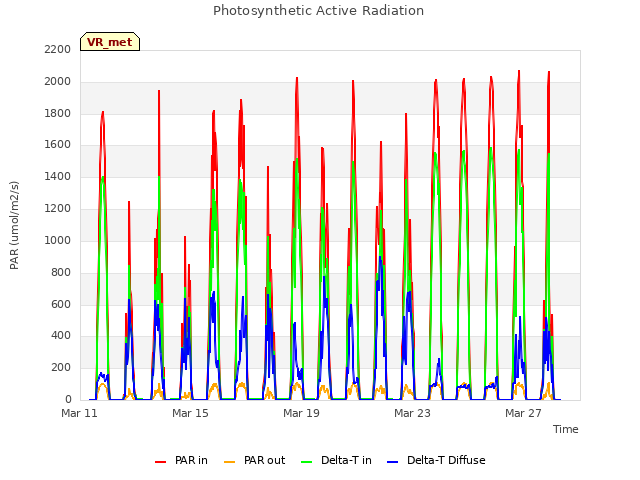Toggle the PAR out legend entry
This screenshot has width=640, height=480.
coord(255,460)
